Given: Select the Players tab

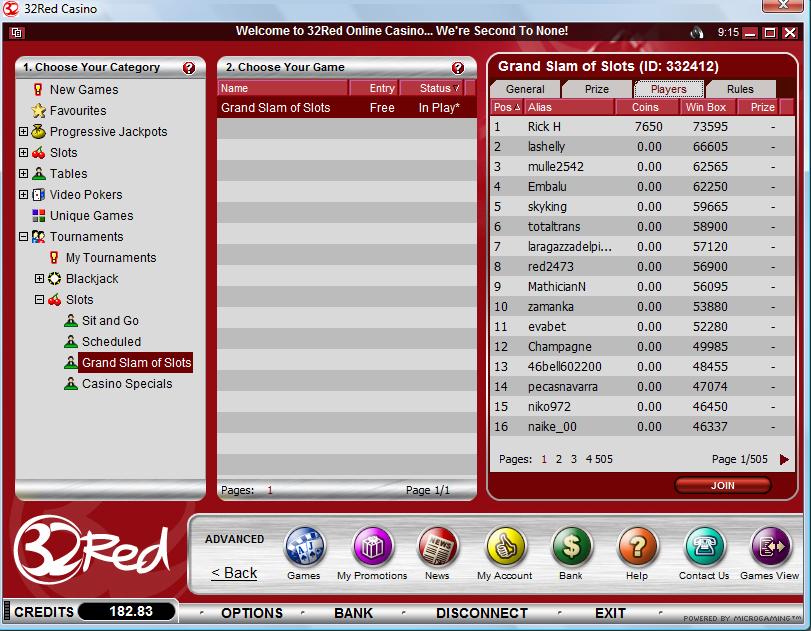Looking at the screenshot, I should tap(669, 89).
